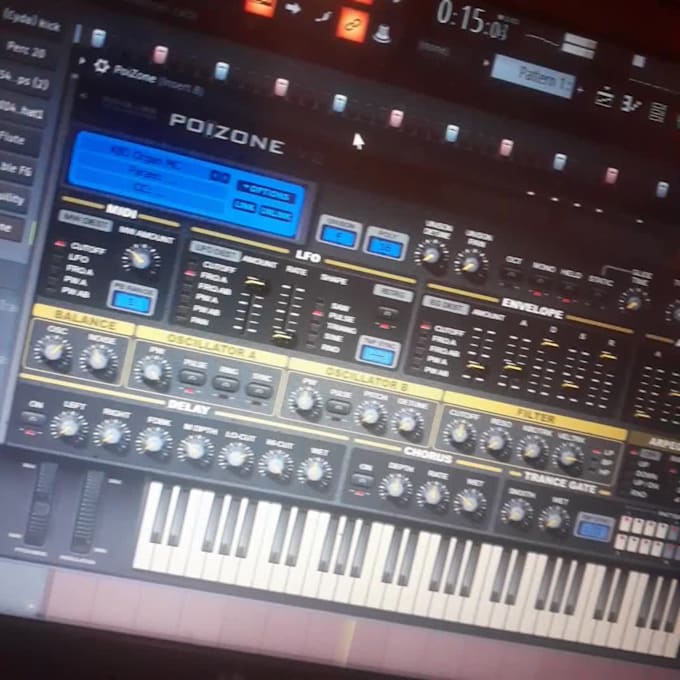Viewport: 680px width, 680px height.
Task: Turn Oscillator A PW knob
Action: (x=152, y=372)
